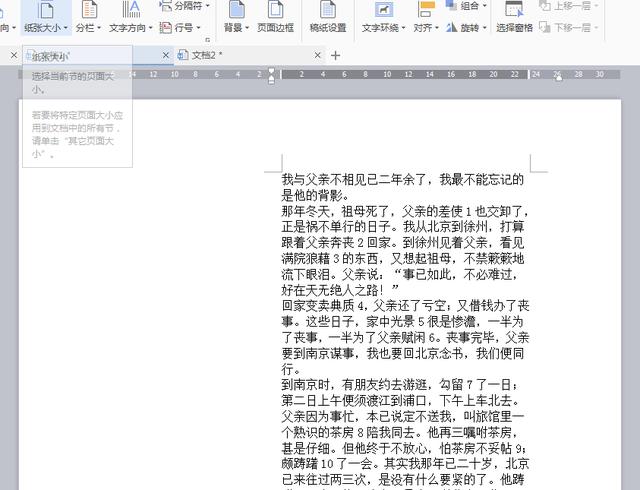This screenshot has width=640, height=490.
Task: Click the horizontal ruler at mark 10
Action: (387, 74)
